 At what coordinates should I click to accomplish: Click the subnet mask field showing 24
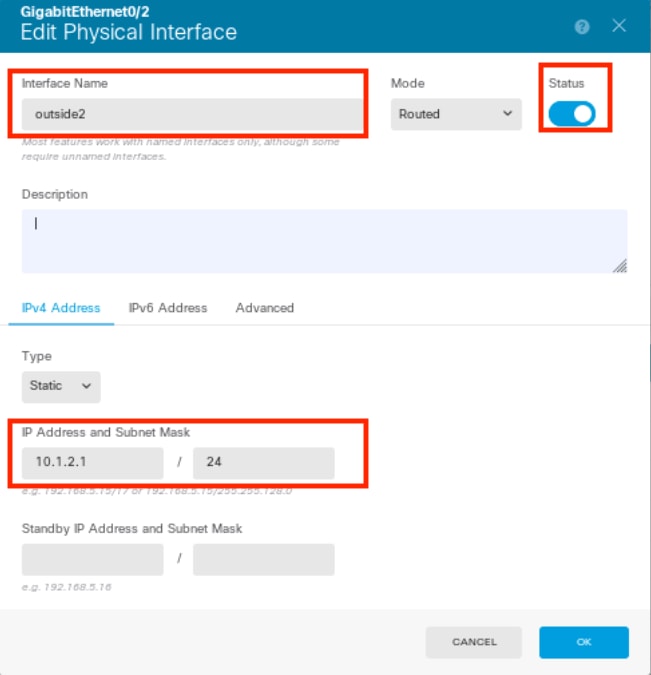264,463
